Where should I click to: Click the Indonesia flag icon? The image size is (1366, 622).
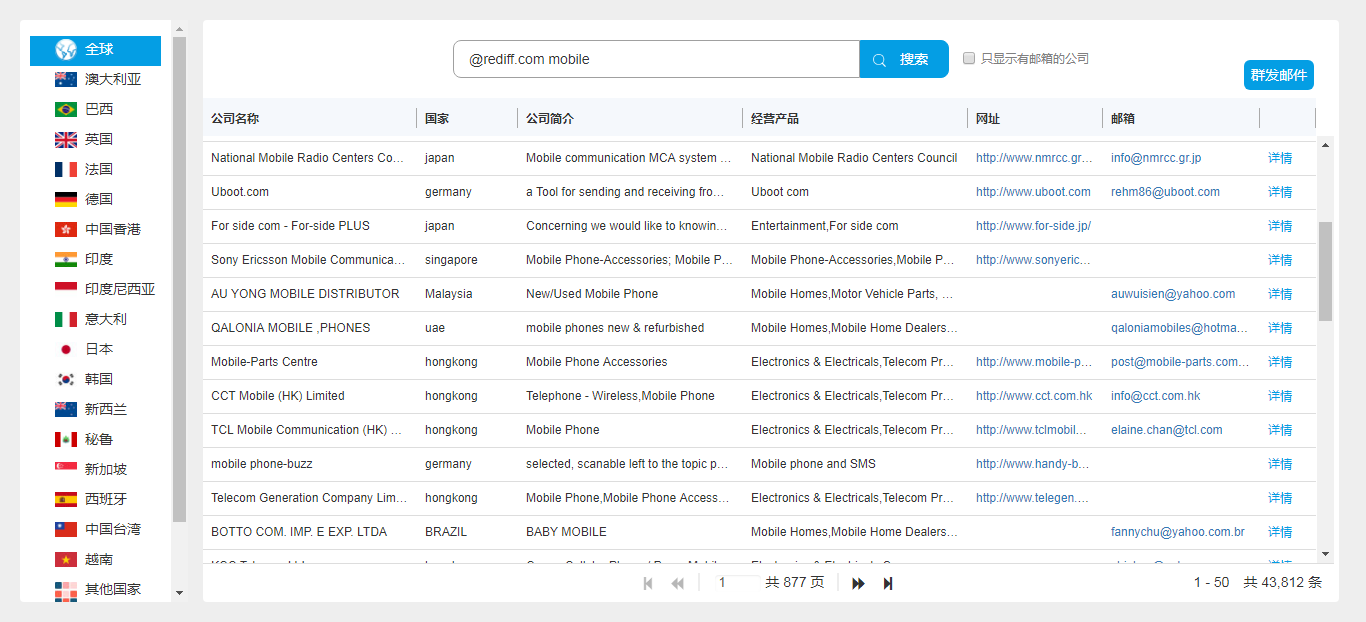pyautogui.click(x=66, y=289)
